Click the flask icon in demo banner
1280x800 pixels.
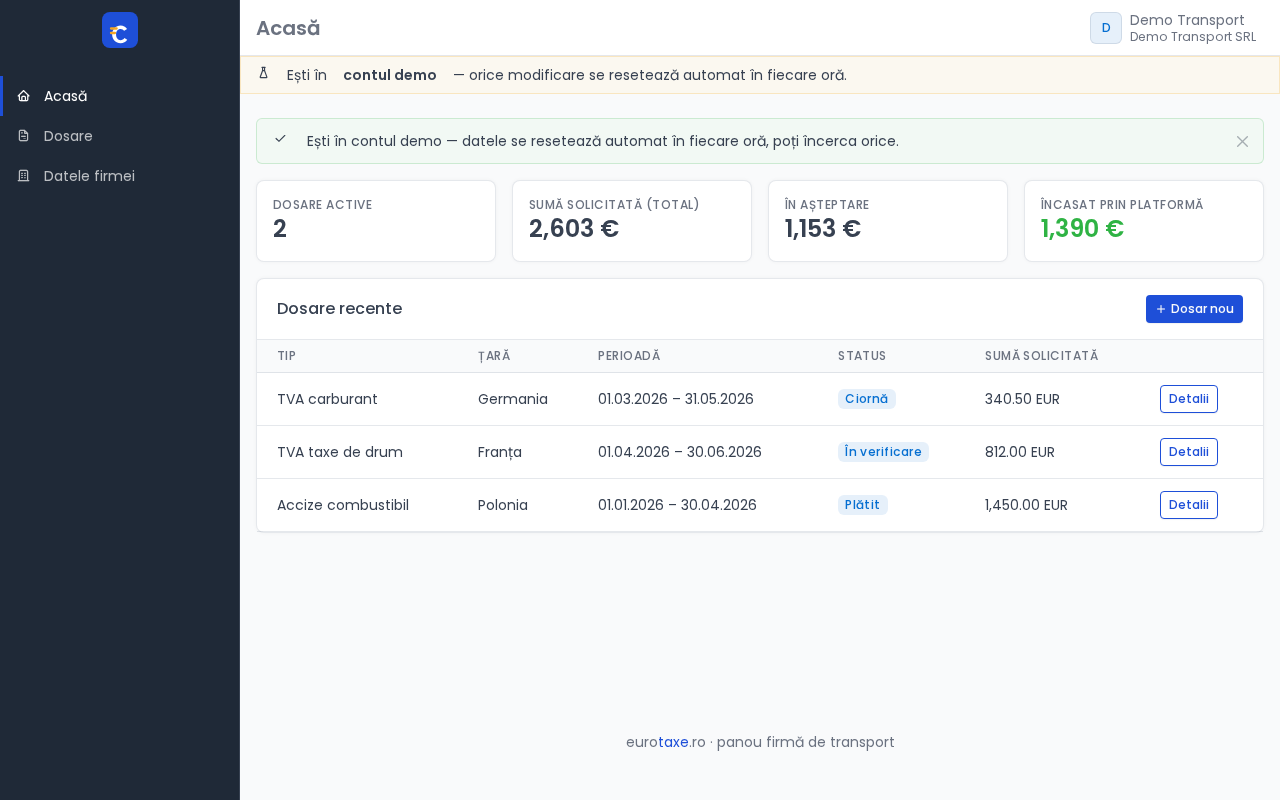pos(264,74)
